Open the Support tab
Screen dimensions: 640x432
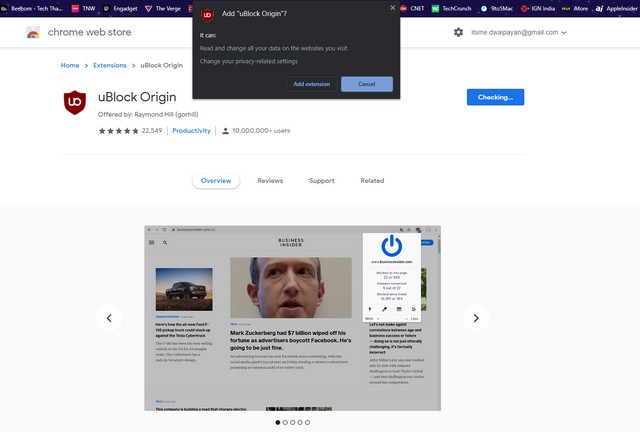tap(322, 180)
